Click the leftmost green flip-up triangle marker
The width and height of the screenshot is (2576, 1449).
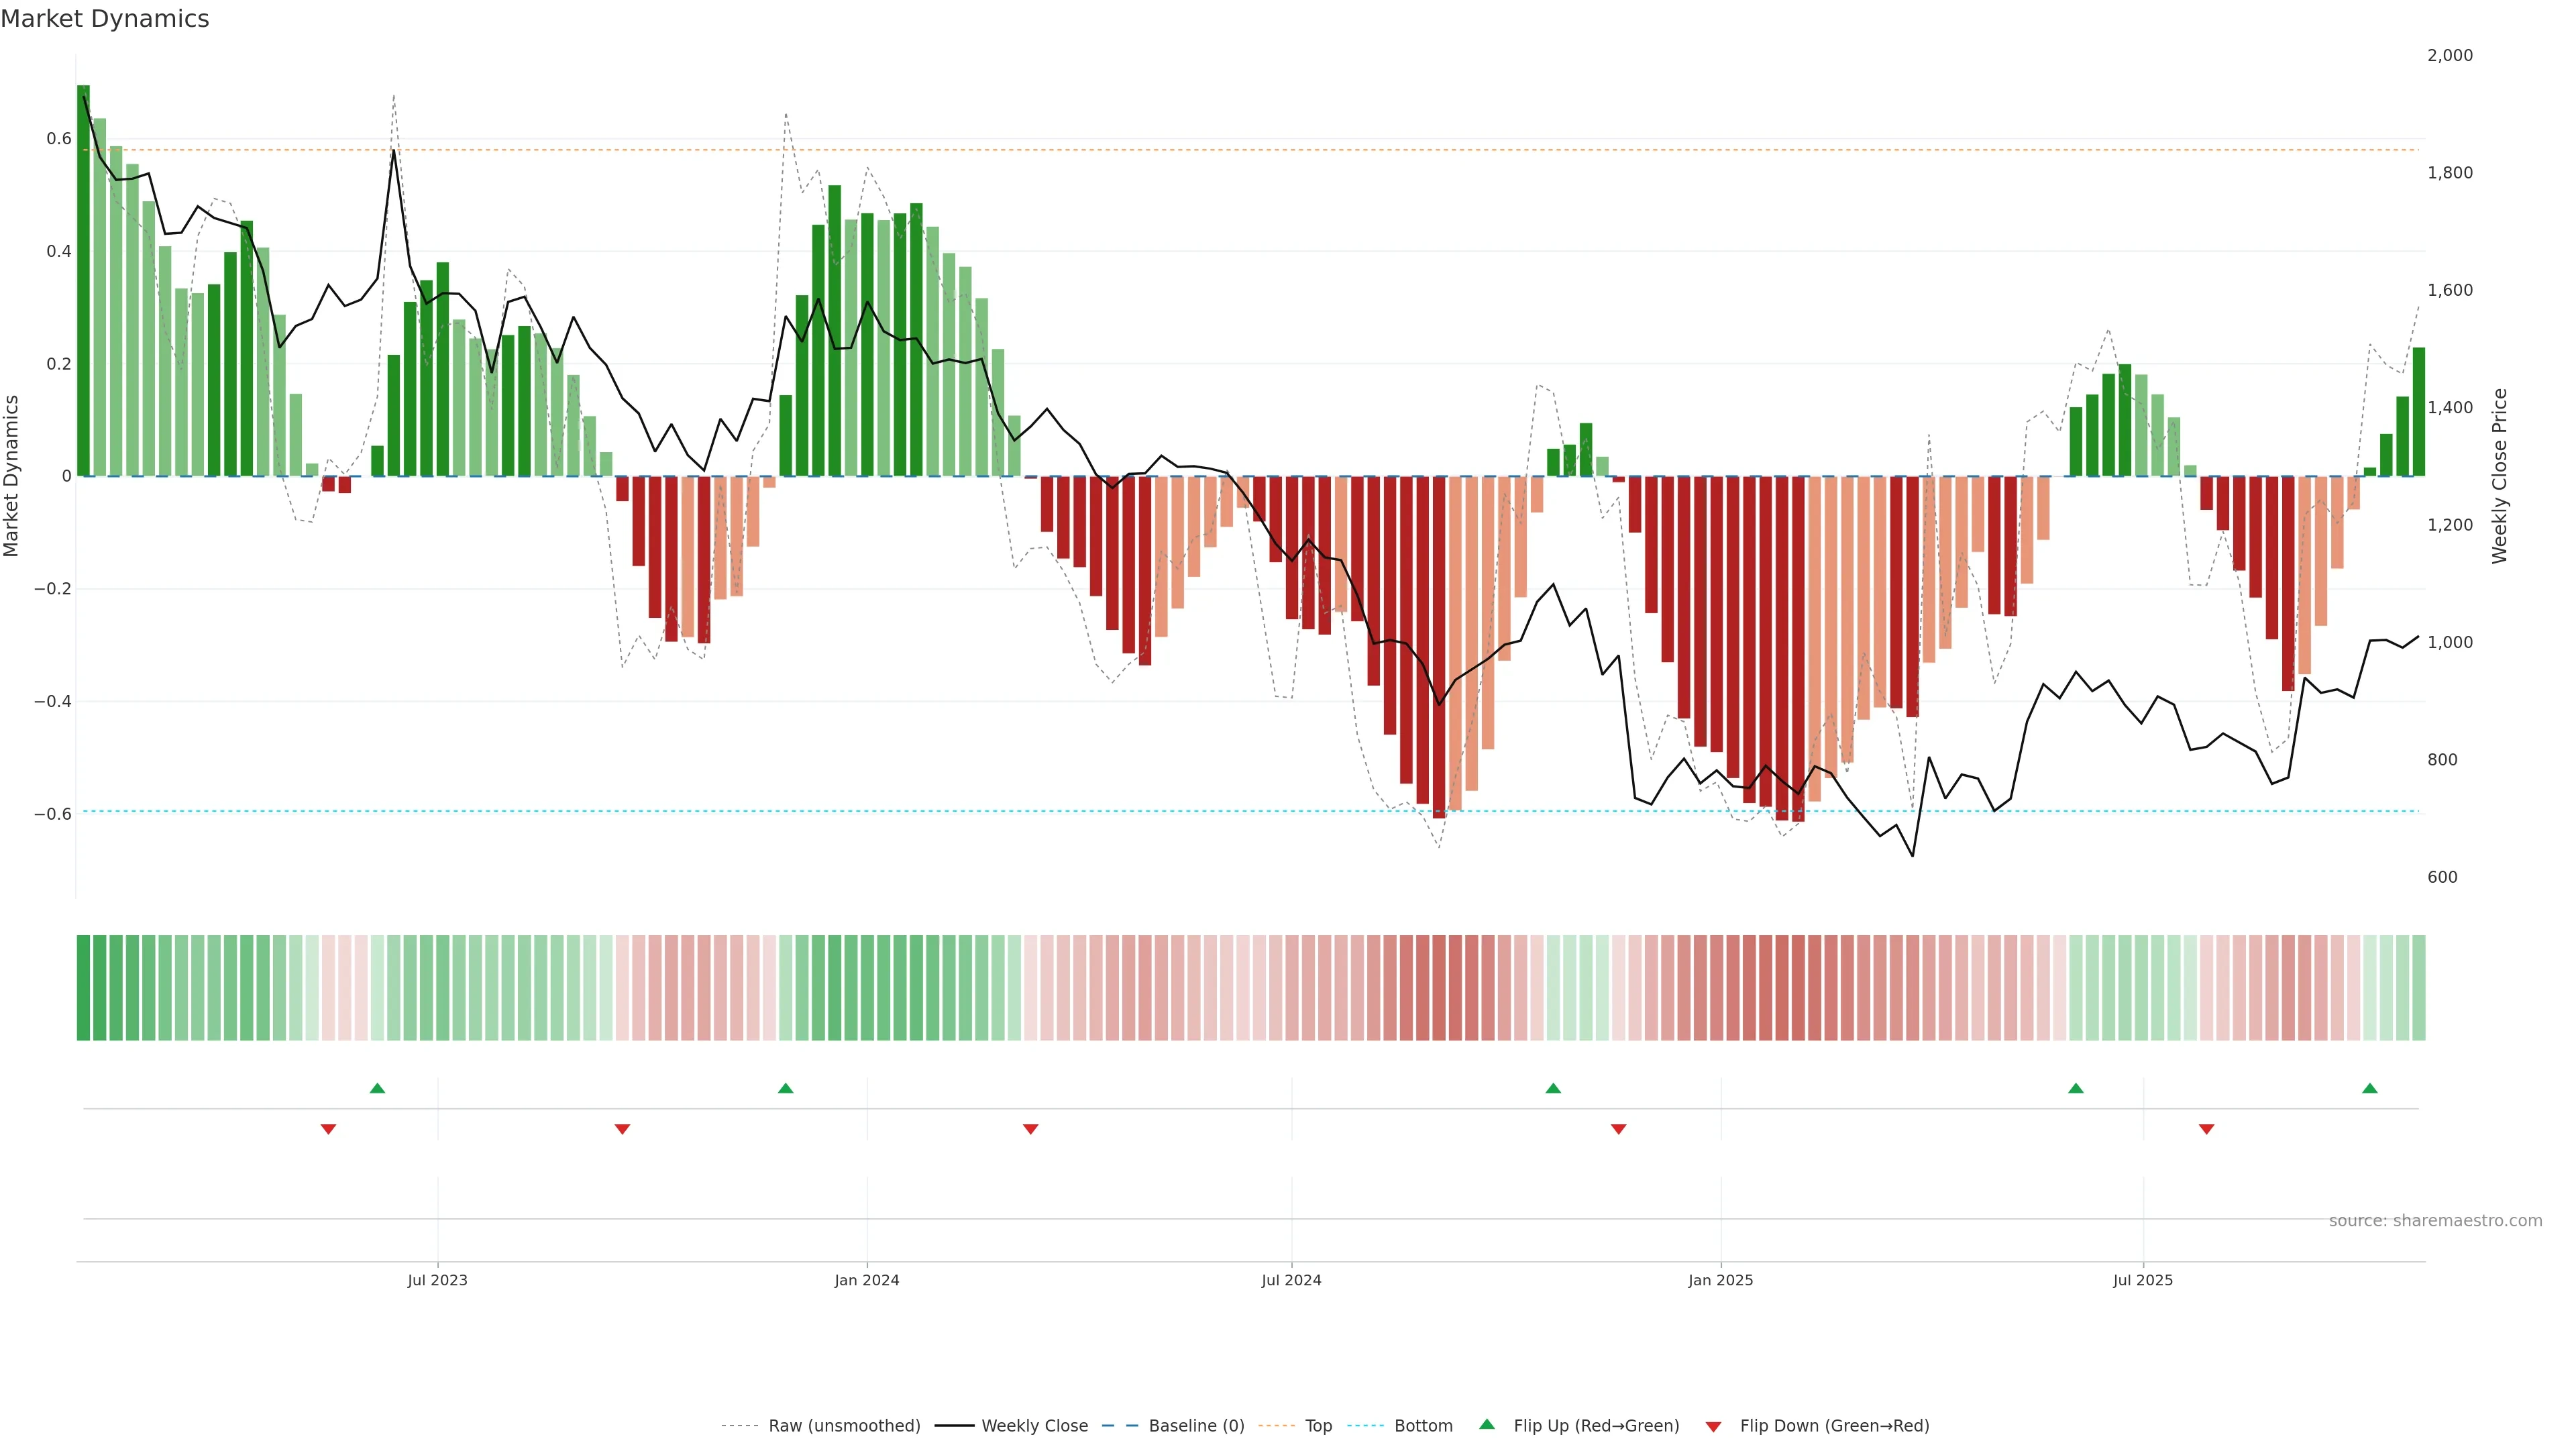pos(377,1088)
